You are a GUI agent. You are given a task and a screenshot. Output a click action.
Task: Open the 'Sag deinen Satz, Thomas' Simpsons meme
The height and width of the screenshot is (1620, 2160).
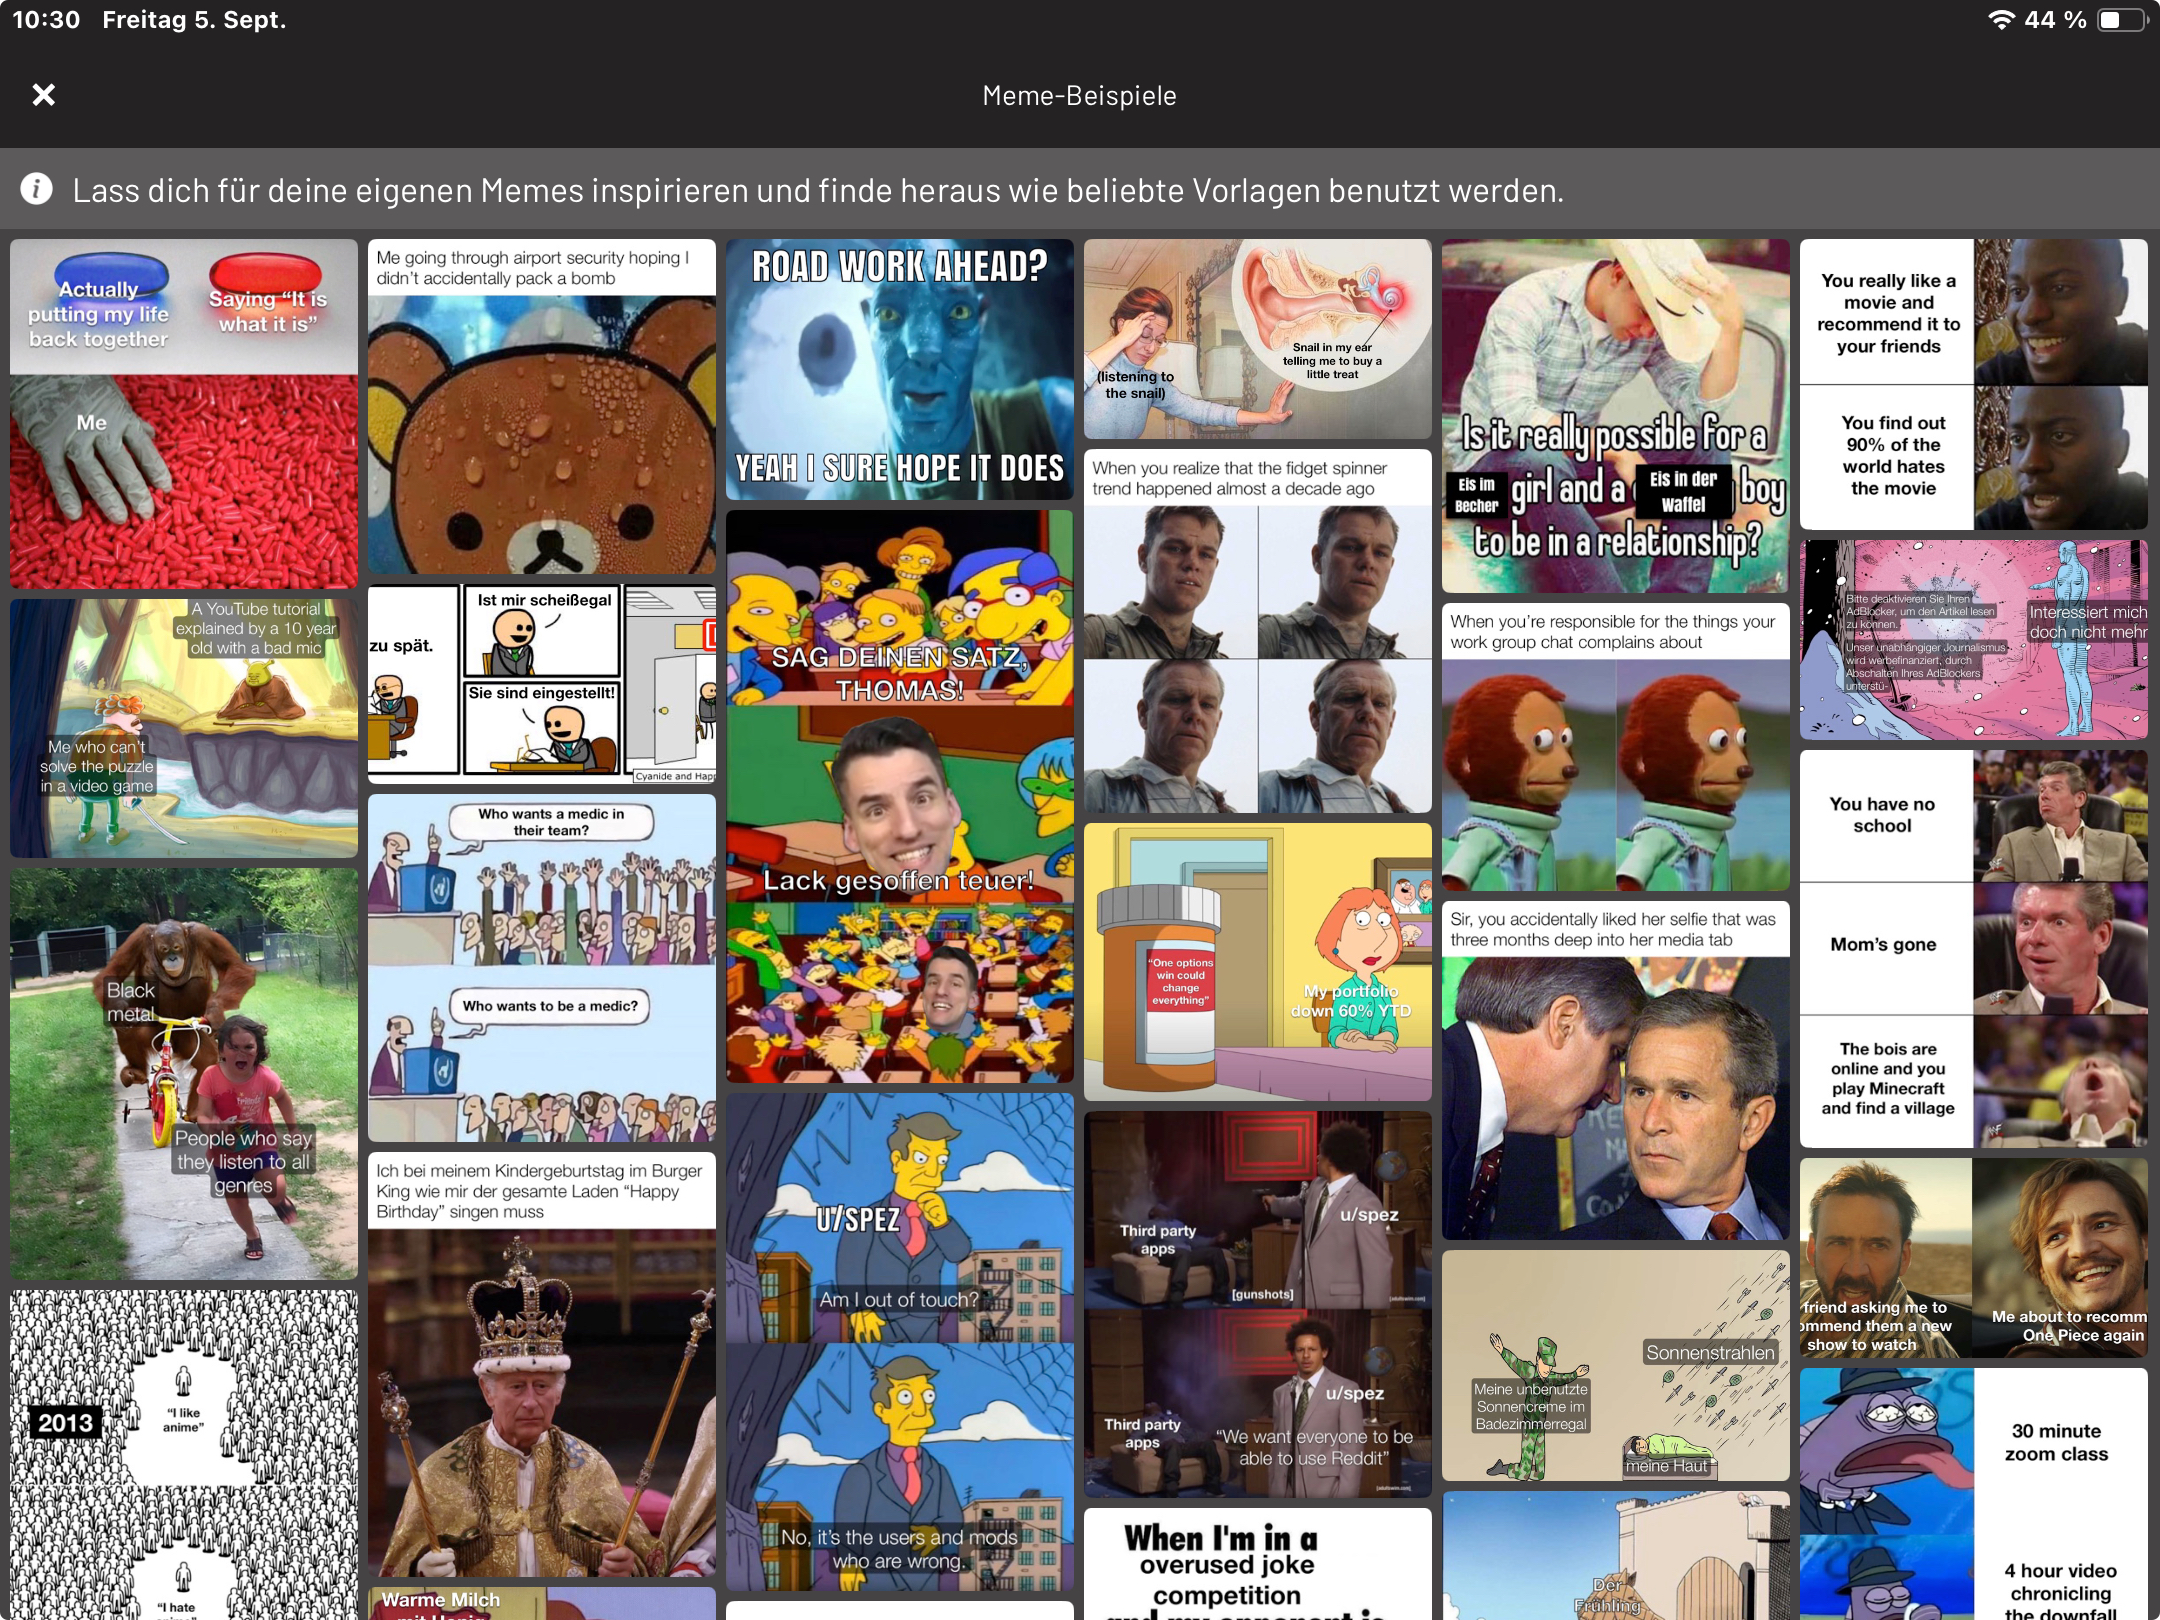tap(899, 796)
